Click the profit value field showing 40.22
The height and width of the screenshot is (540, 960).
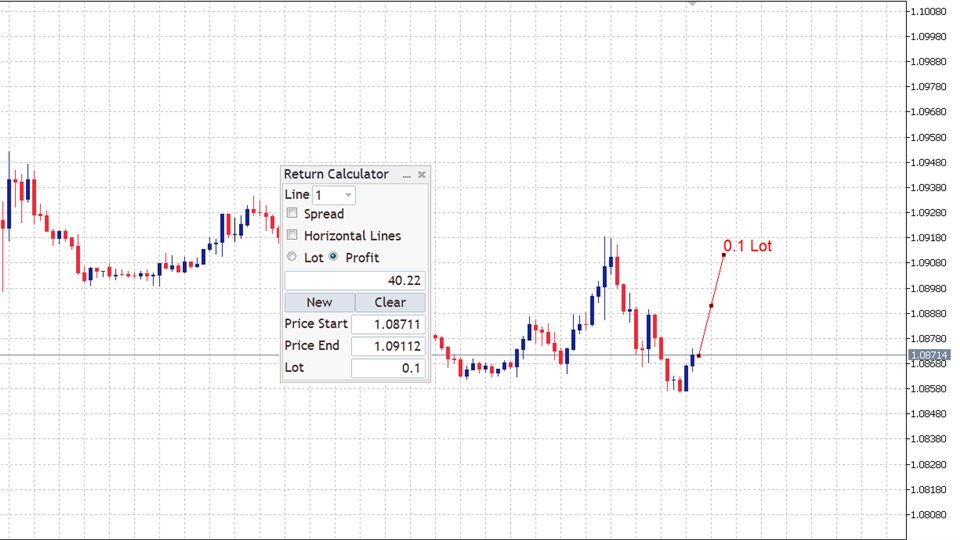click(355, 280)
